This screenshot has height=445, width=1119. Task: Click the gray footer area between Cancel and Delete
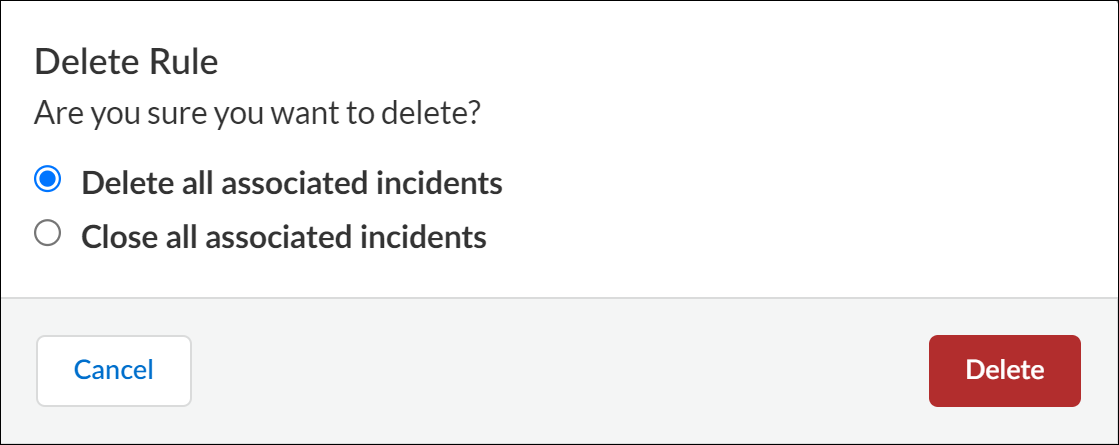(560, 371)
